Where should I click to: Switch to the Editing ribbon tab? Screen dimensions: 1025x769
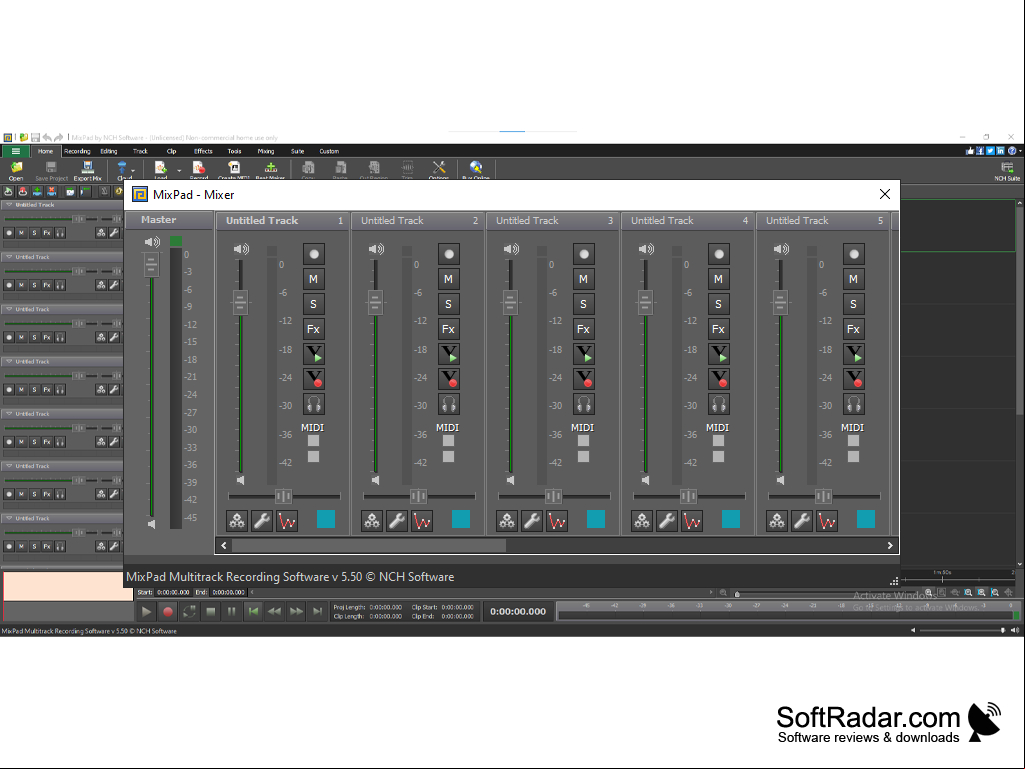pos(109,151)
